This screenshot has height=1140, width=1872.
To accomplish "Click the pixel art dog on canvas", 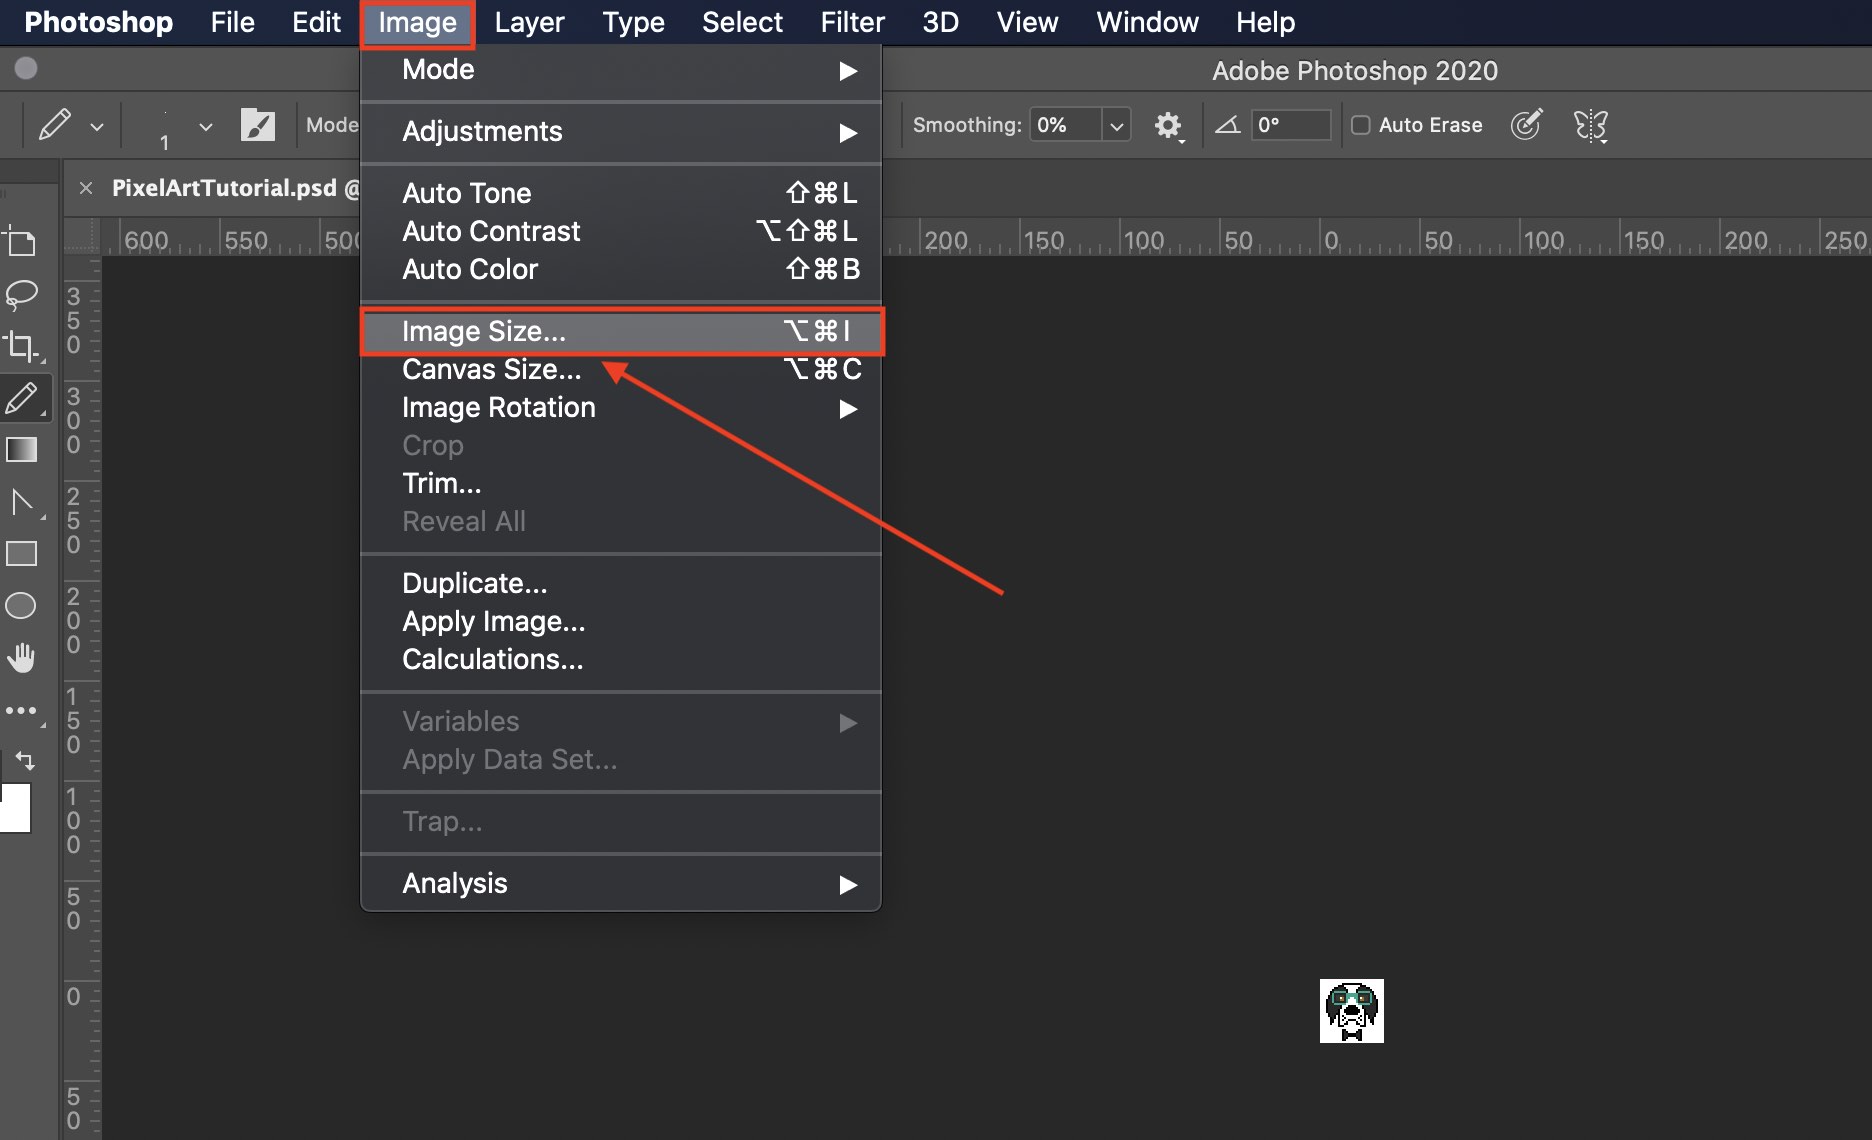I will 1352,1011.
